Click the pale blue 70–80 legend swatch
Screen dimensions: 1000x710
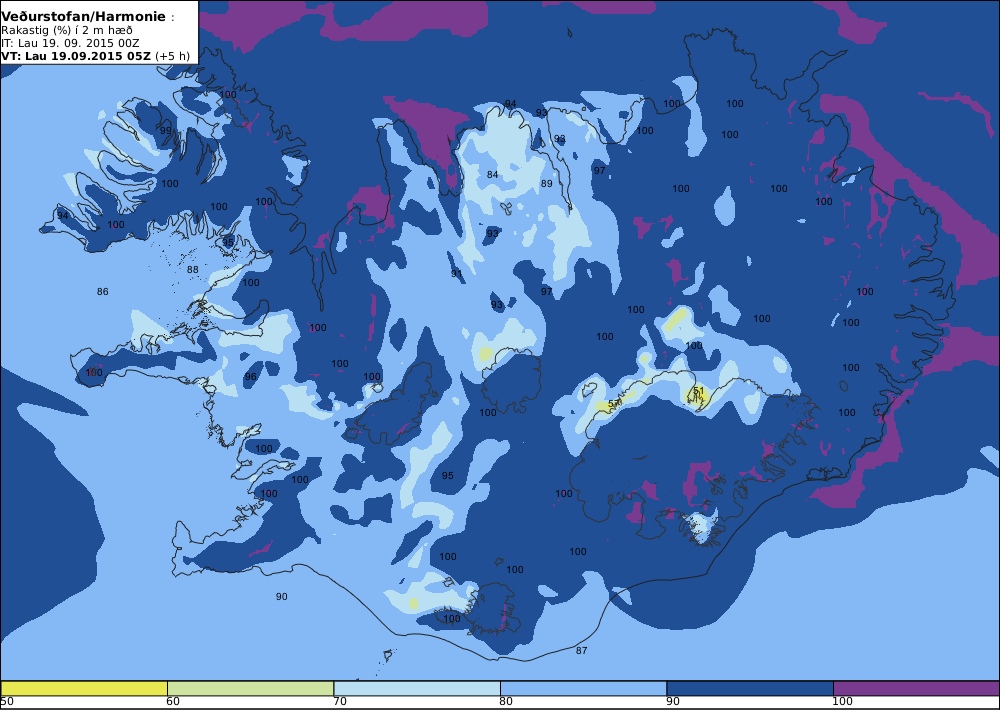pos(416,689)
